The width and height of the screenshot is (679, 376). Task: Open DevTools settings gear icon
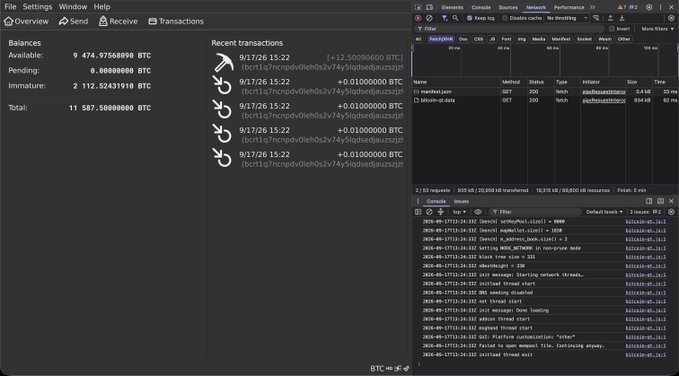[649, 7]
